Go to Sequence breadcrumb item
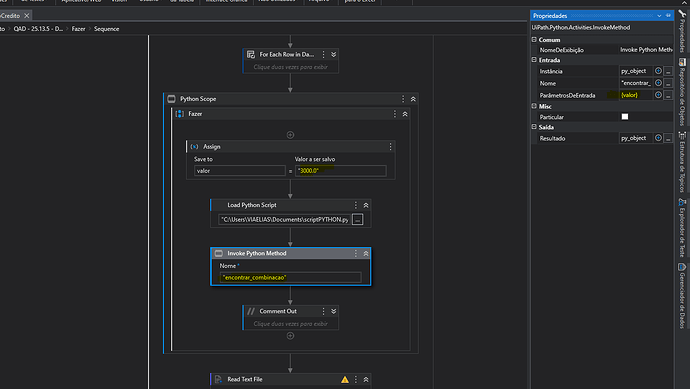This screenshot has width=690, height=389. click(106, 29)
